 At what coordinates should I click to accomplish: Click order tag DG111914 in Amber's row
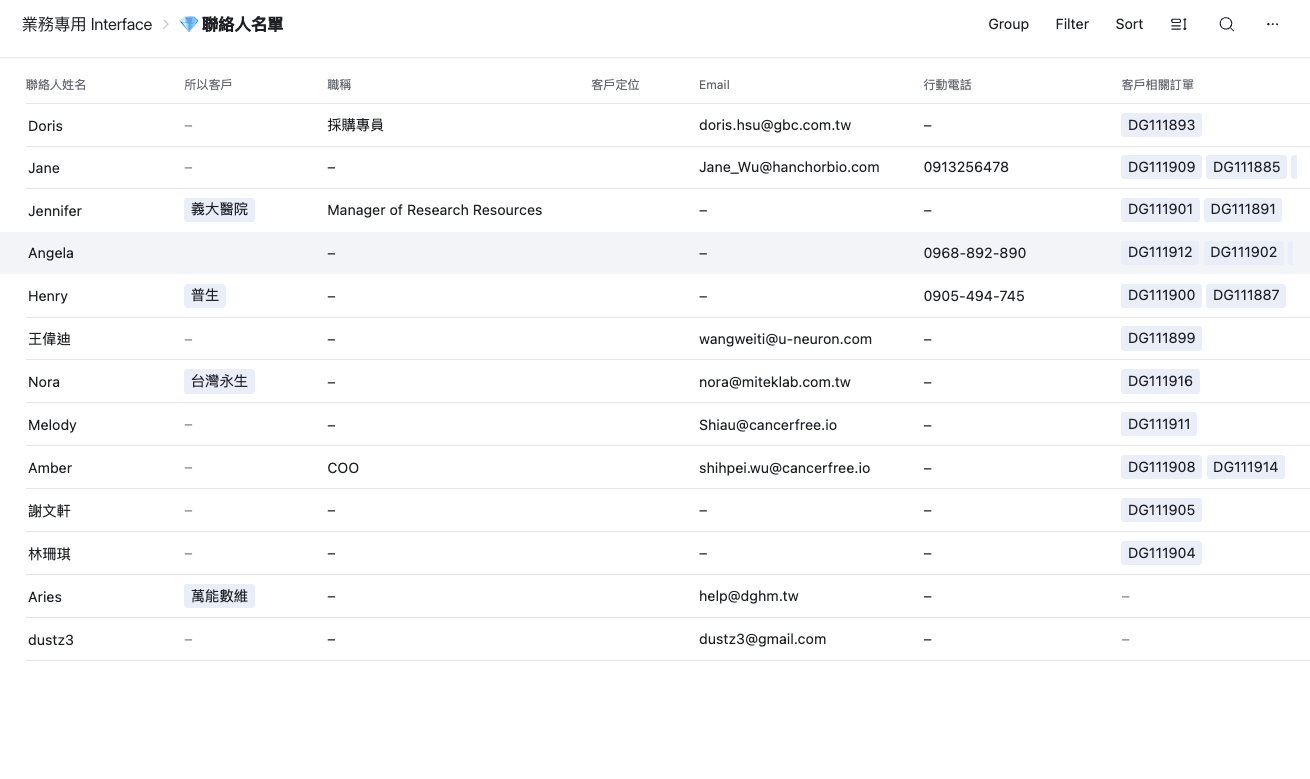(x=1245, y=467)
